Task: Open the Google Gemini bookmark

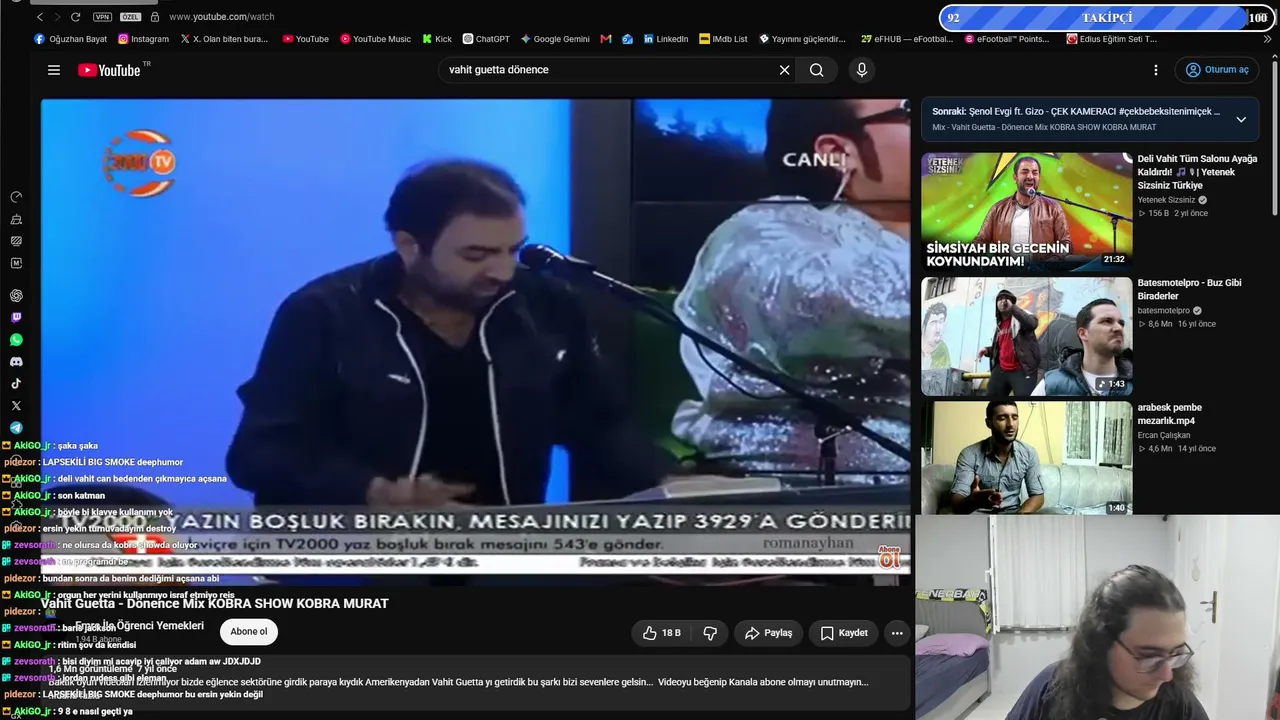Action: pyautogui.click(x=555, y=39)
